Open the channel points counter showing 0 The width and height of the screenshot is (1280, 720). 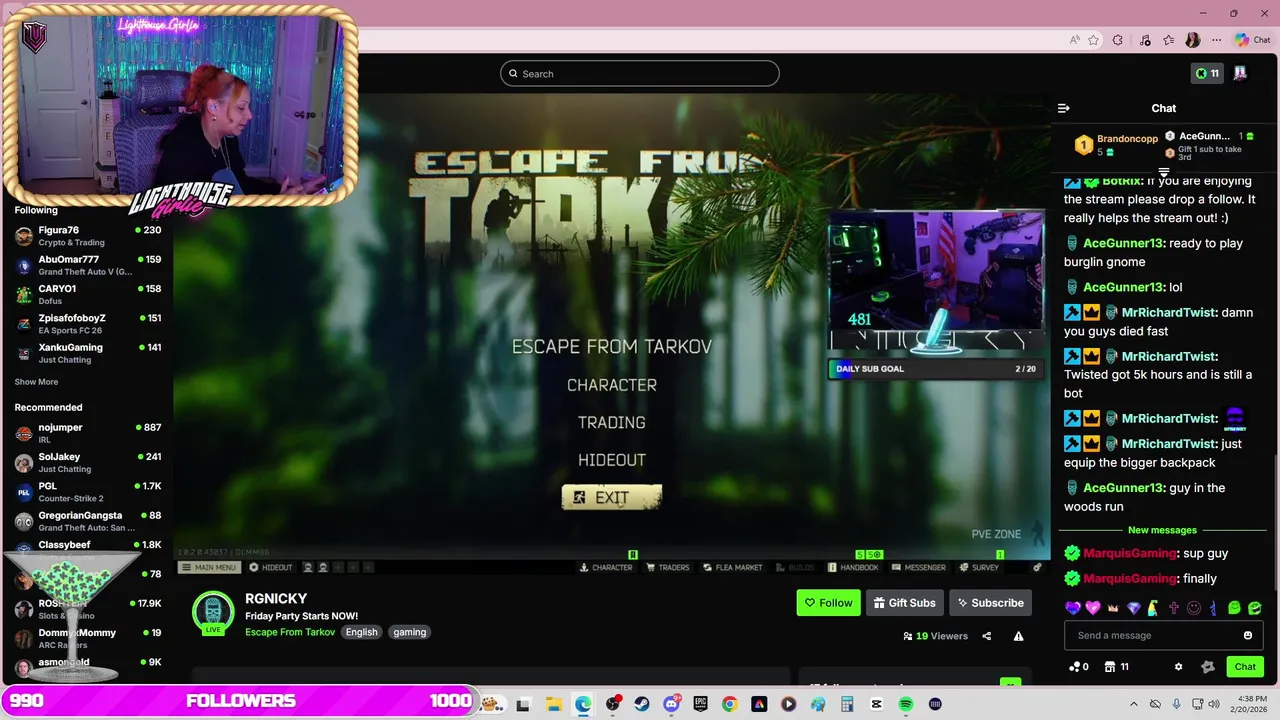[x=1079, y=667]
